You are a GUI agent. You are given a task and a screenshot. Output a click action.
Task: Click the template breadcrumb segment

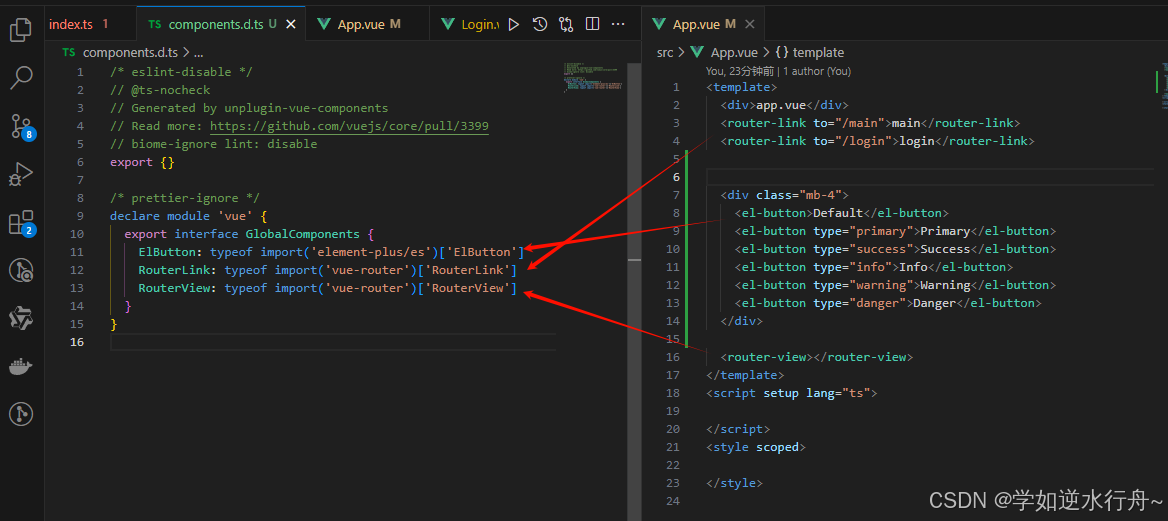[x=818, y=53]
